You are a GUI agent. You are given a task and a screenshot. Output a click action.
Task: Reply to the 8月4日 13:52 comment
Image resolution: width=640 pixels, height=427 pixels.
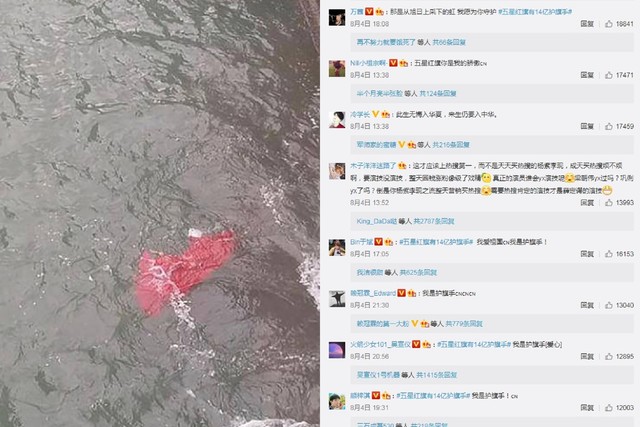click(x=587, y=202)
